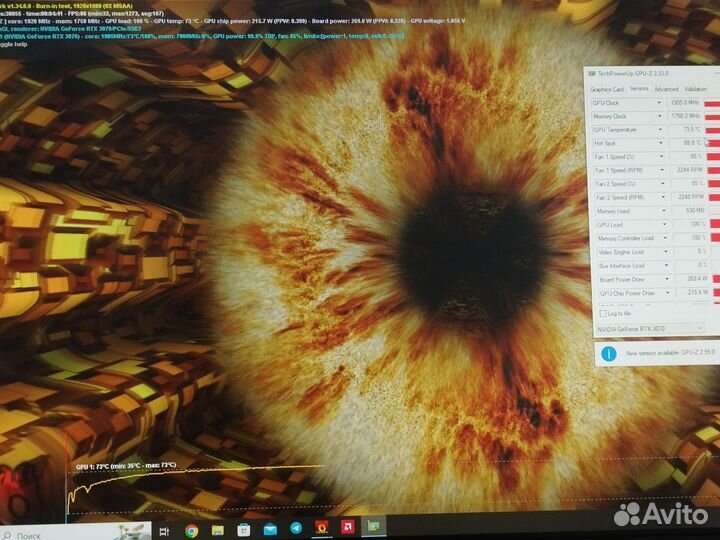
Task: Open the Memory Used sensor dropdown
Action: click(664, 211)
